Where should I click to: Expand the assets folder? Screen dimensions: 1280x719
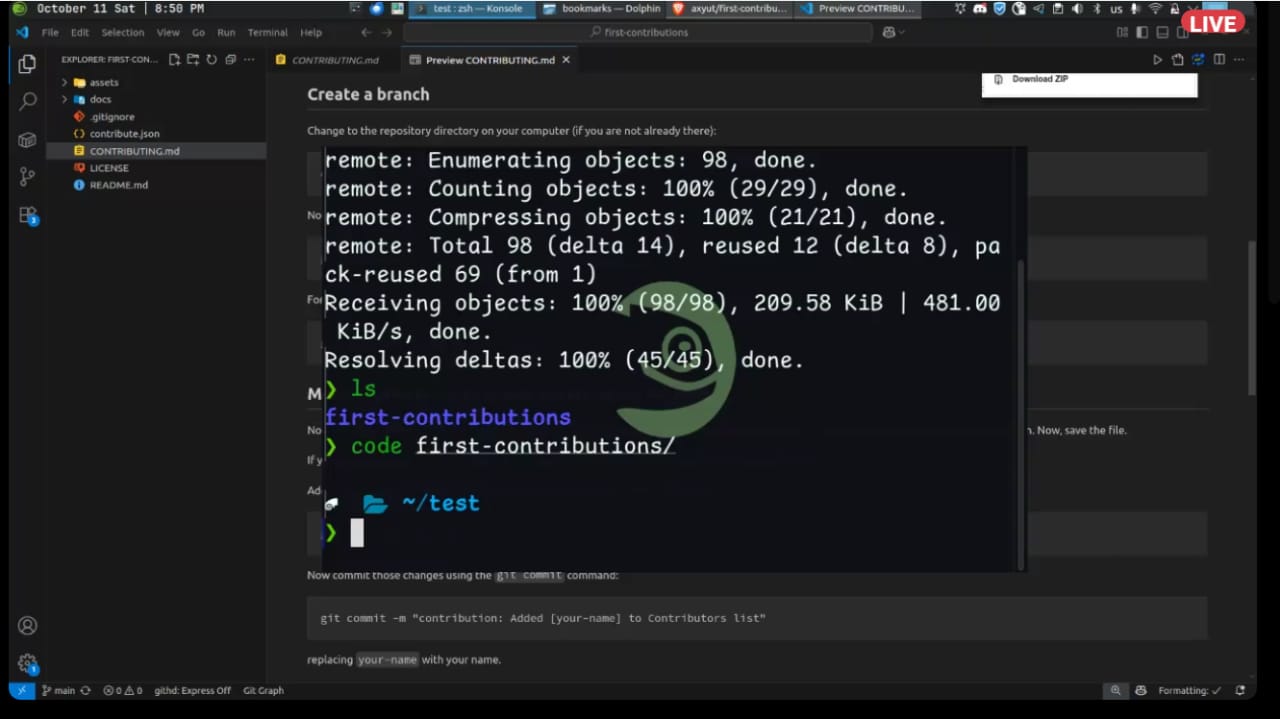(x=103, y=83)
